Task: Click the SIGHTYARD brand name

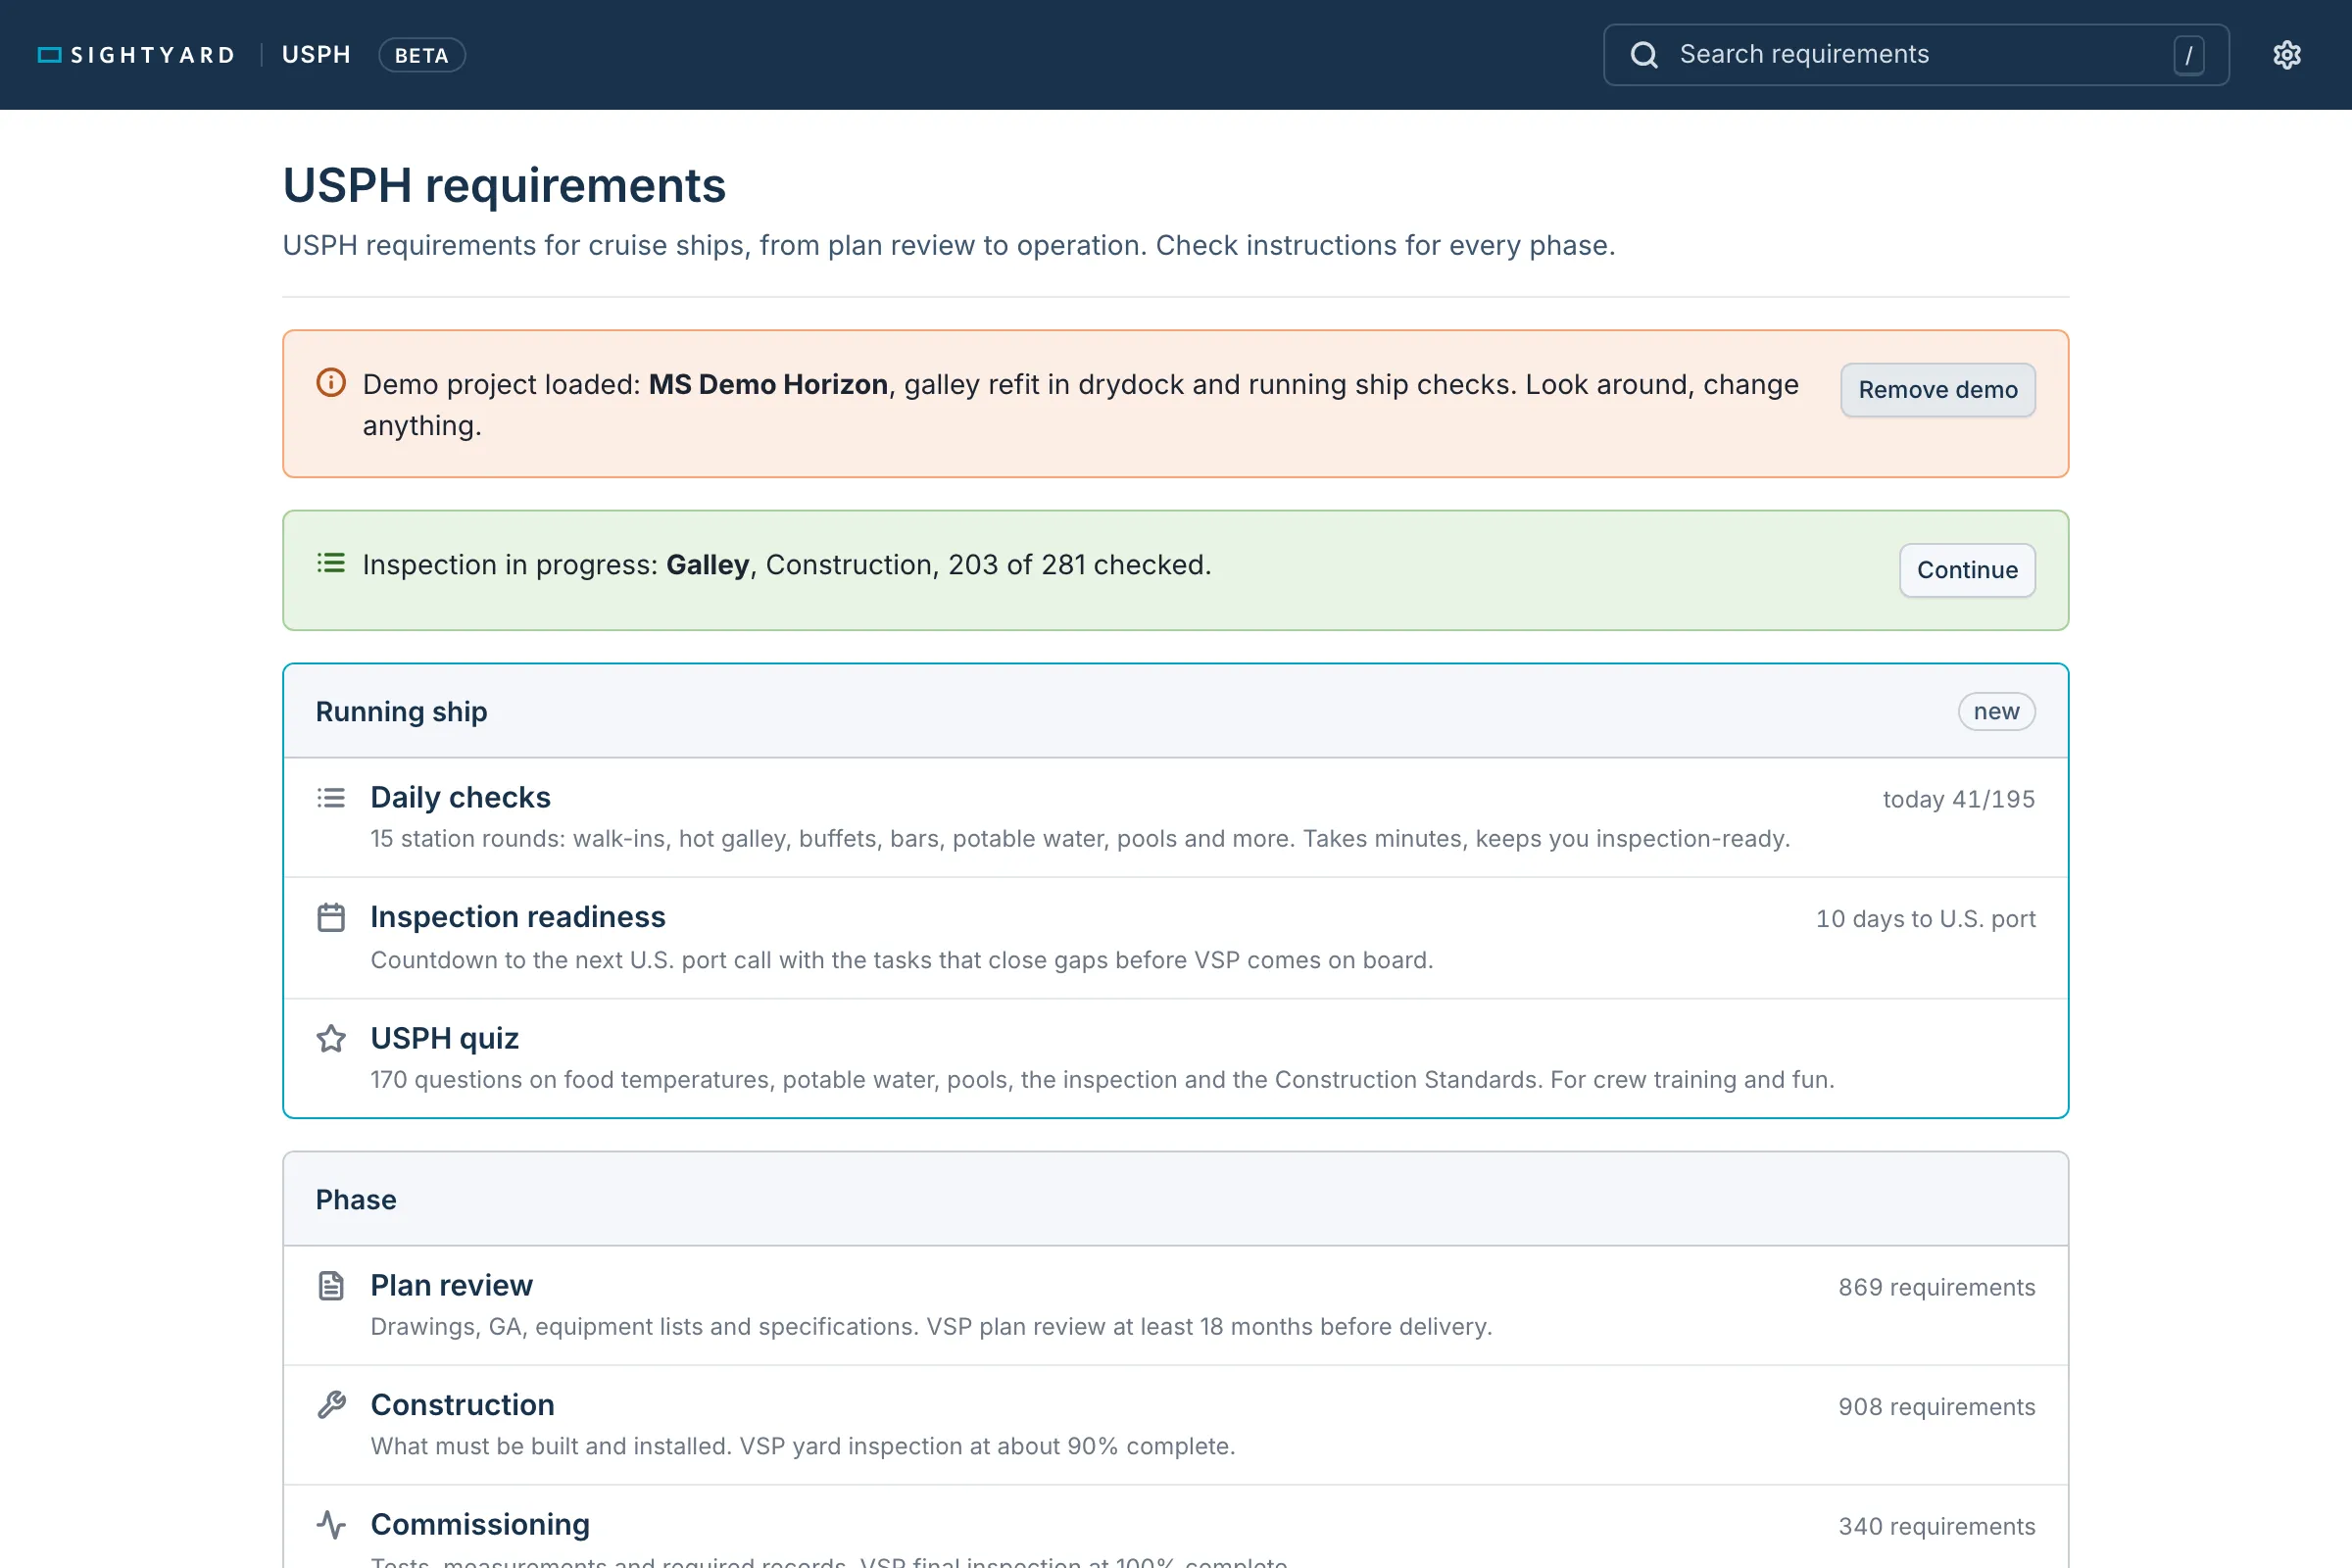Action: (x=153, y=55)
